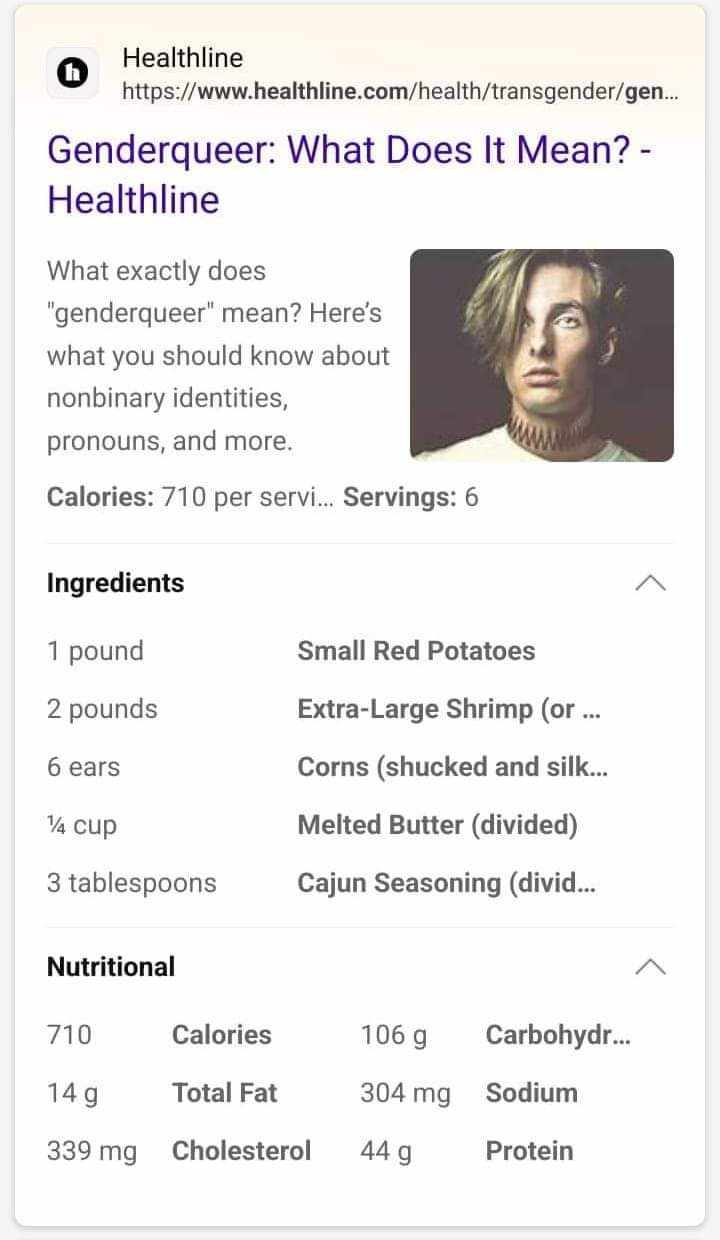Click the Protein nutrition label
This screenshot has width=720, height=1240.
point(529,1151)
